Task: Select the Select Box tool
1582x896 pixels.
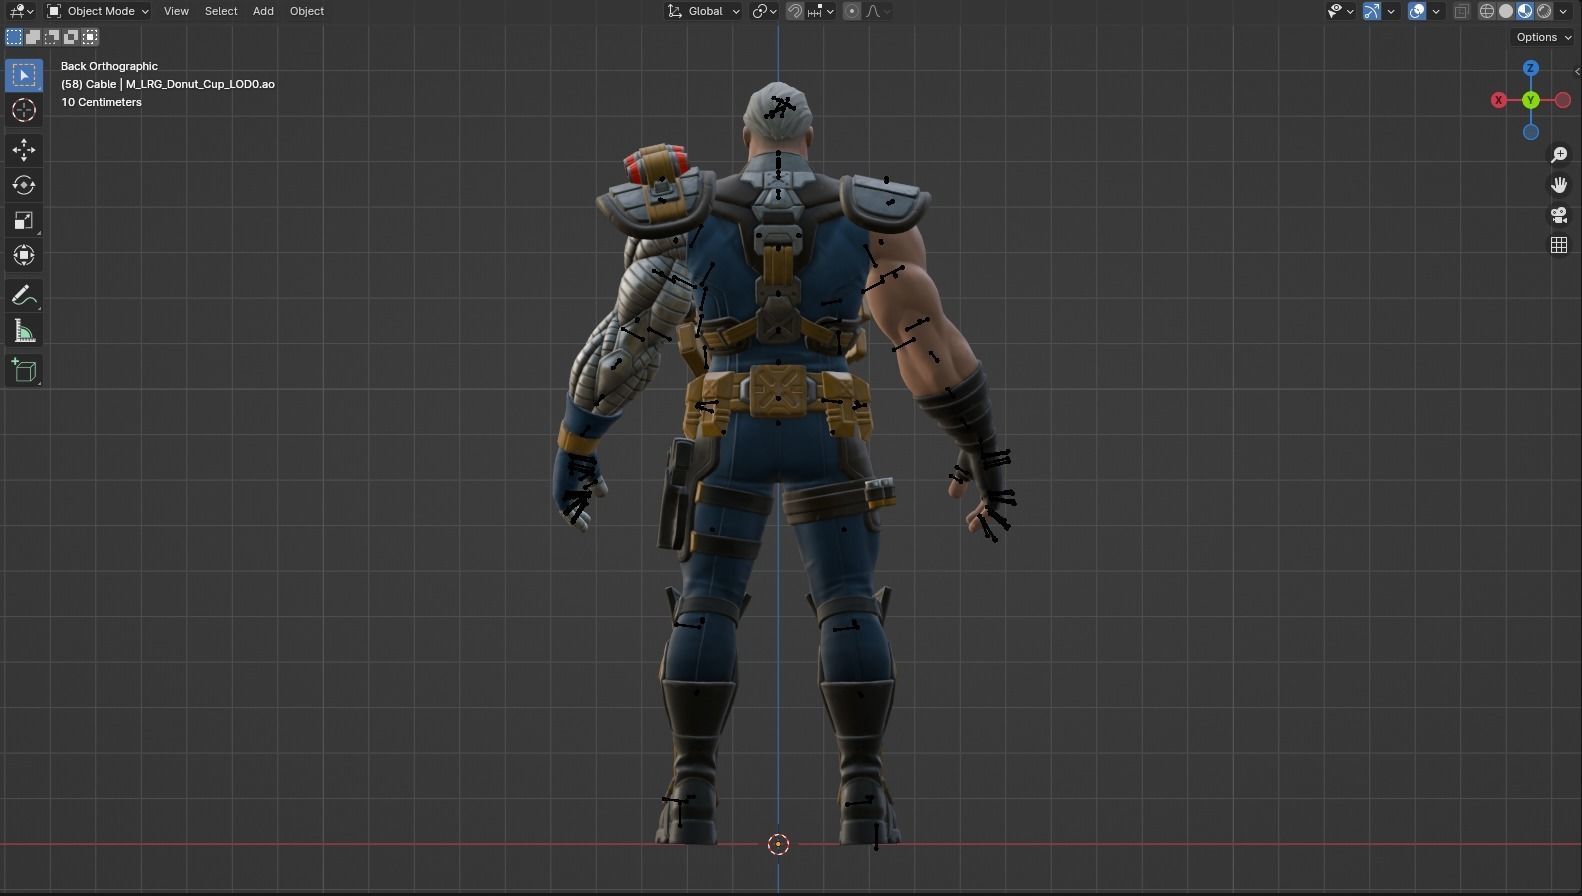Action: (24, 75)
